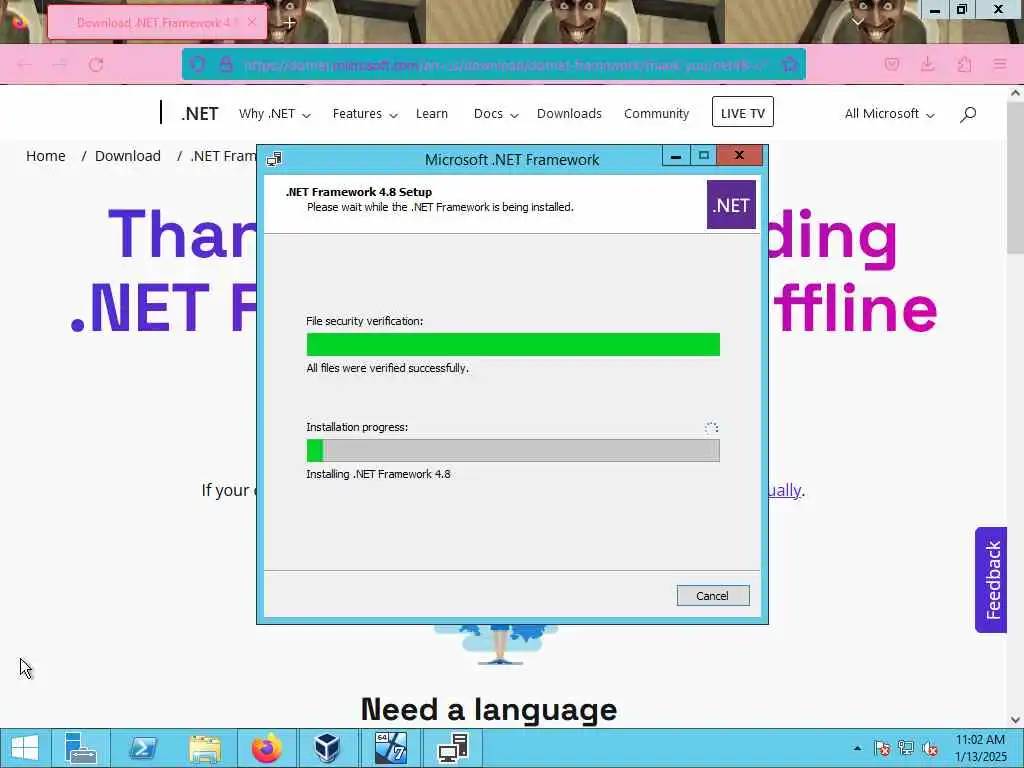
Task: Open the Firefox hamburger menu
Action: coord(1000,64)
